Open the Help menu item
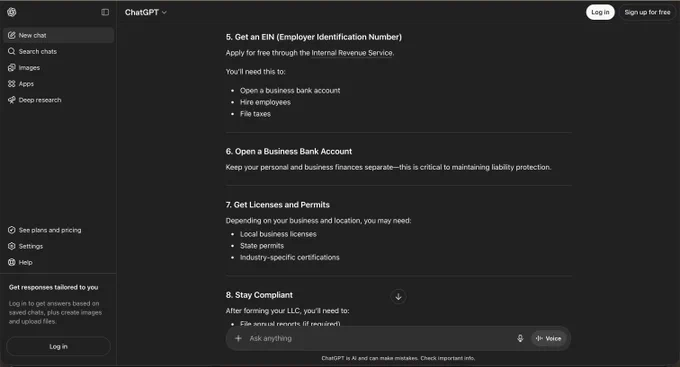 [59, 262]
